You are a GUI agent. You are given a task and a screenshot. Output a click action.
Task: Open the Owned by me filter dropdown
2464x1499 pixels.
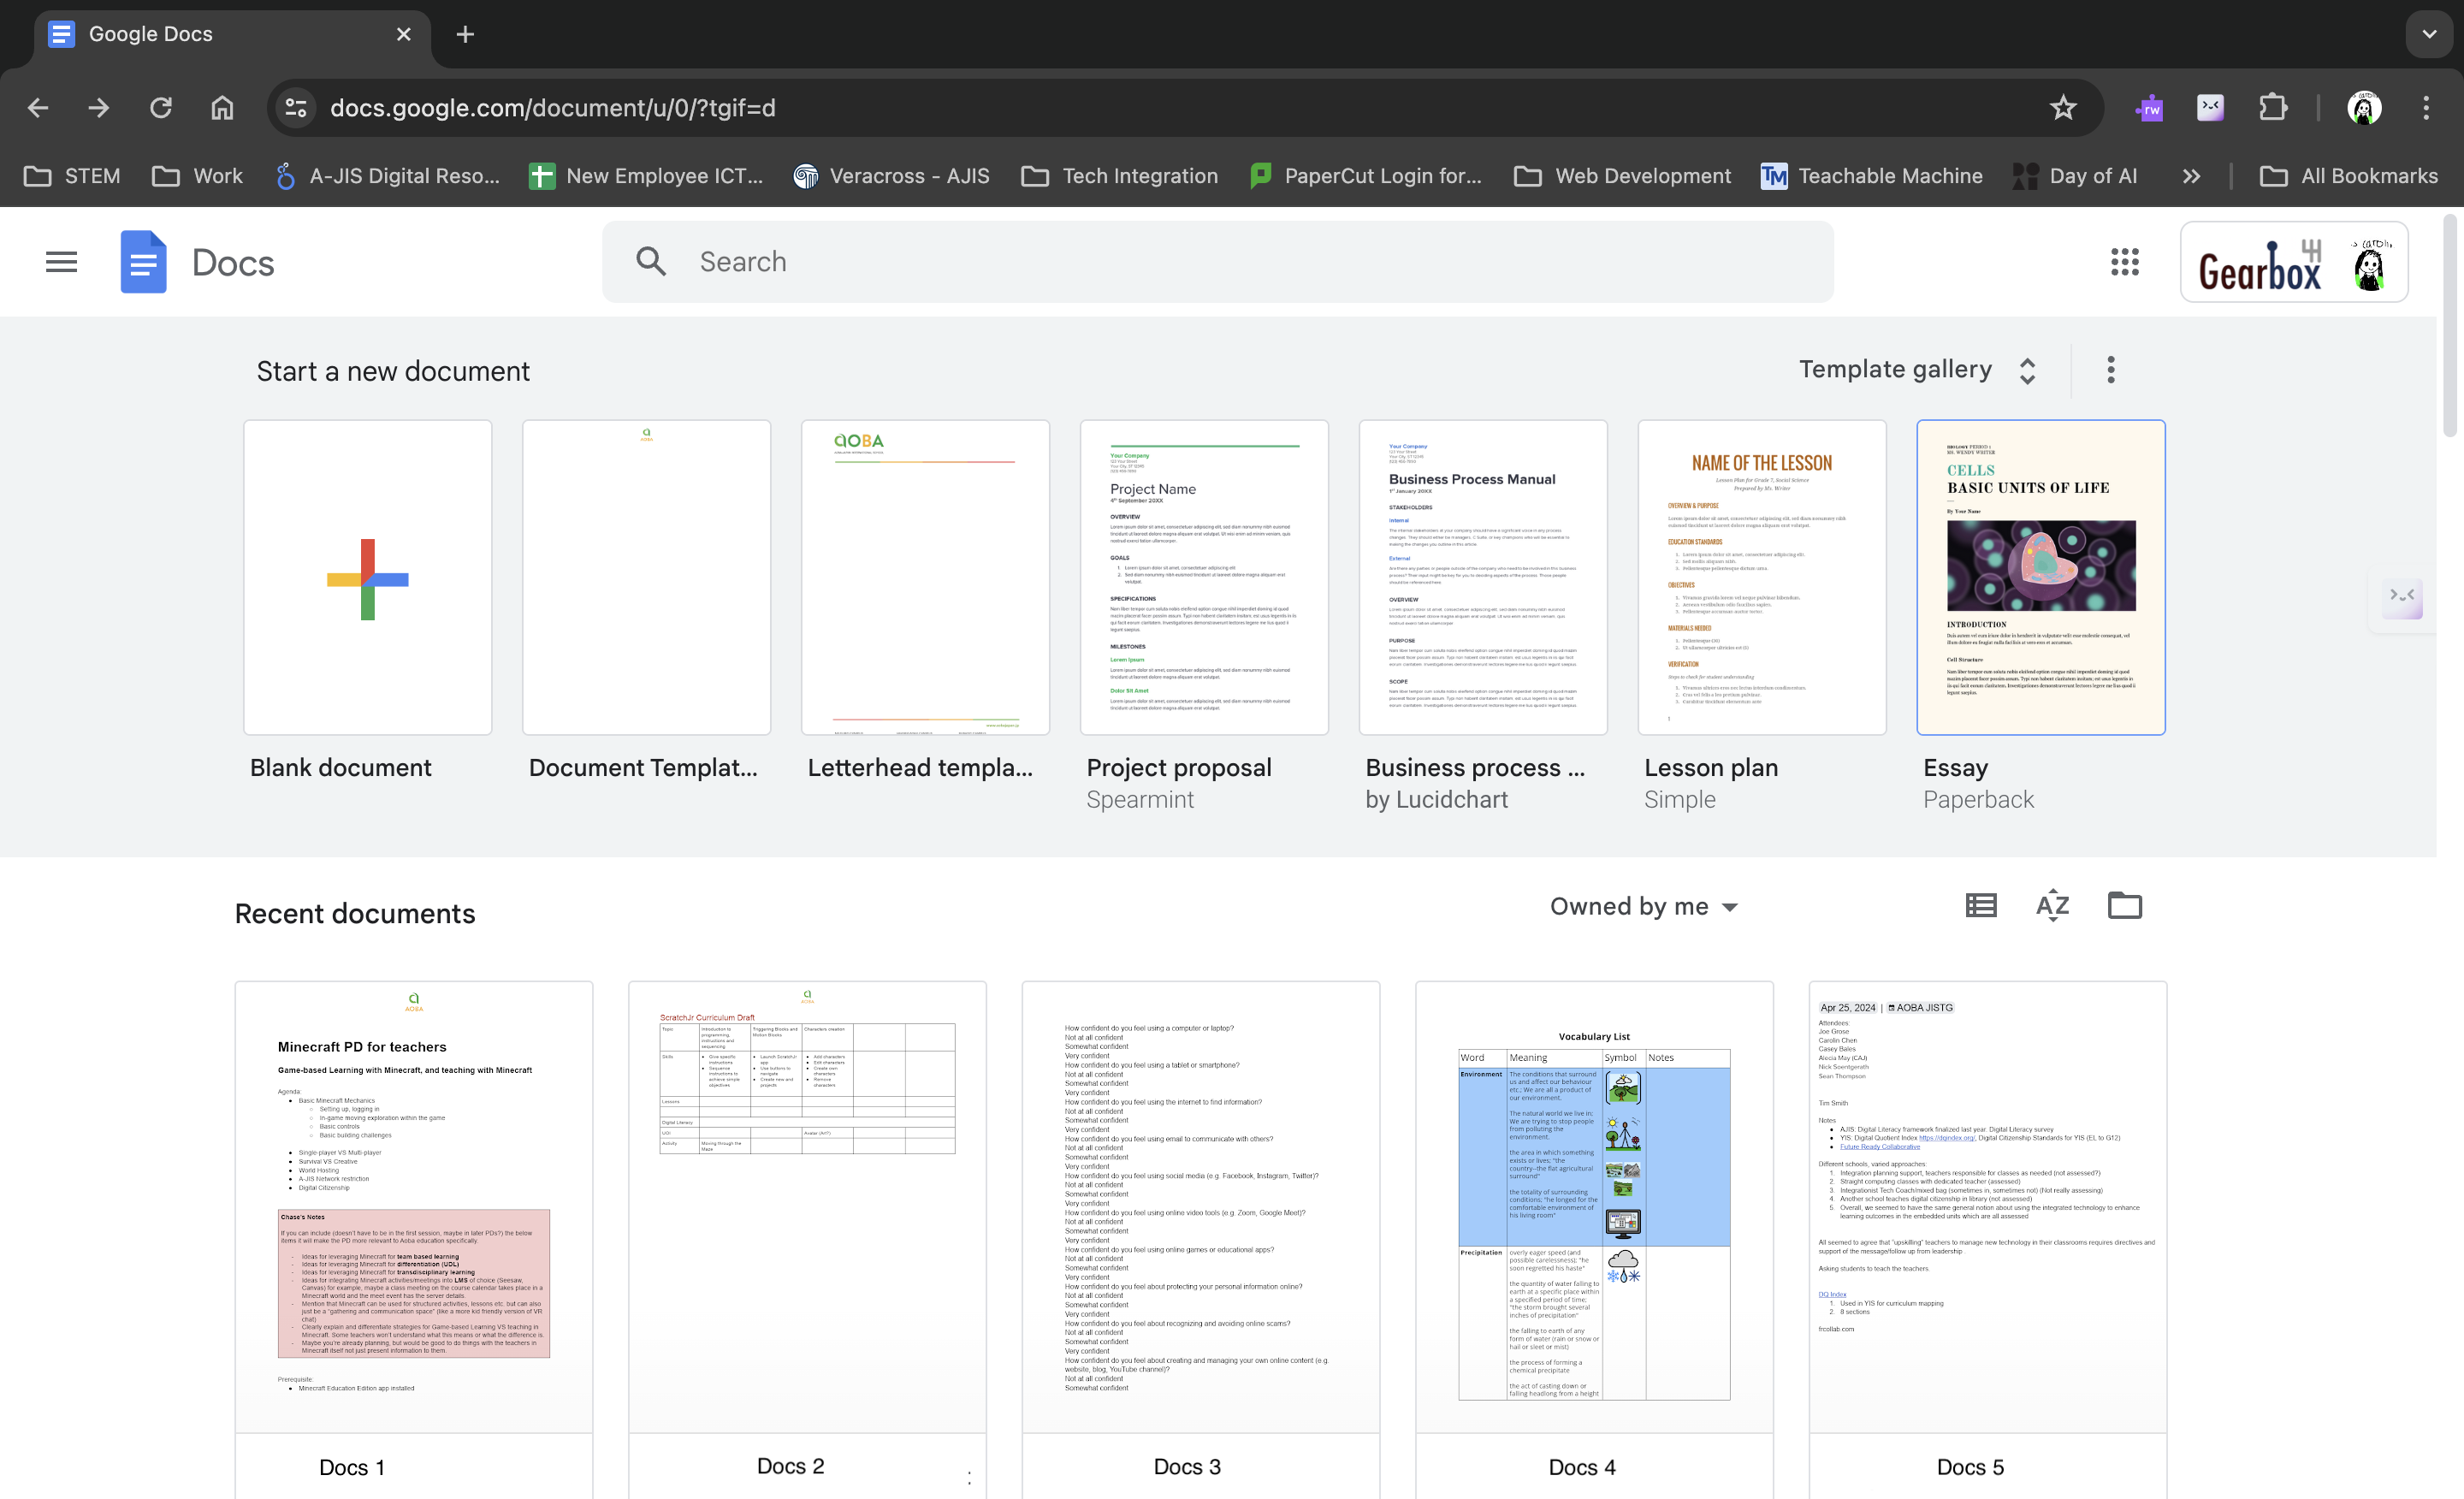pyautogui.click(x=1643, y=906)
